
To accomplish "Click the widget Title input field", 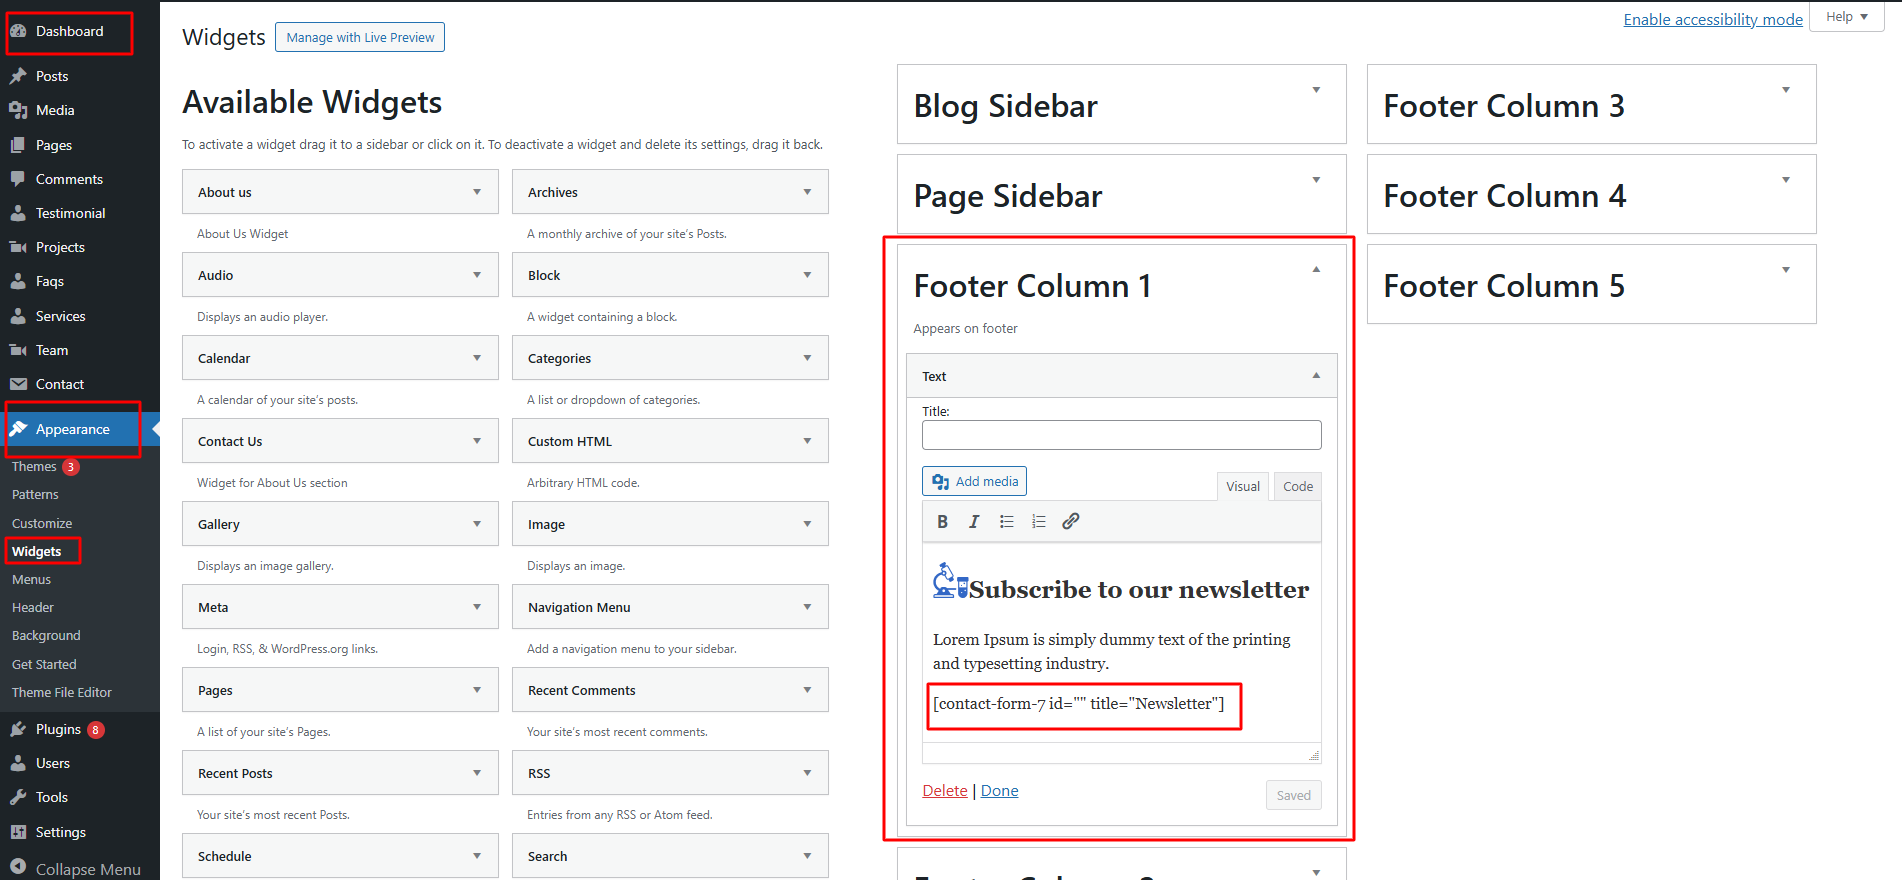I will pos(1121,435).
